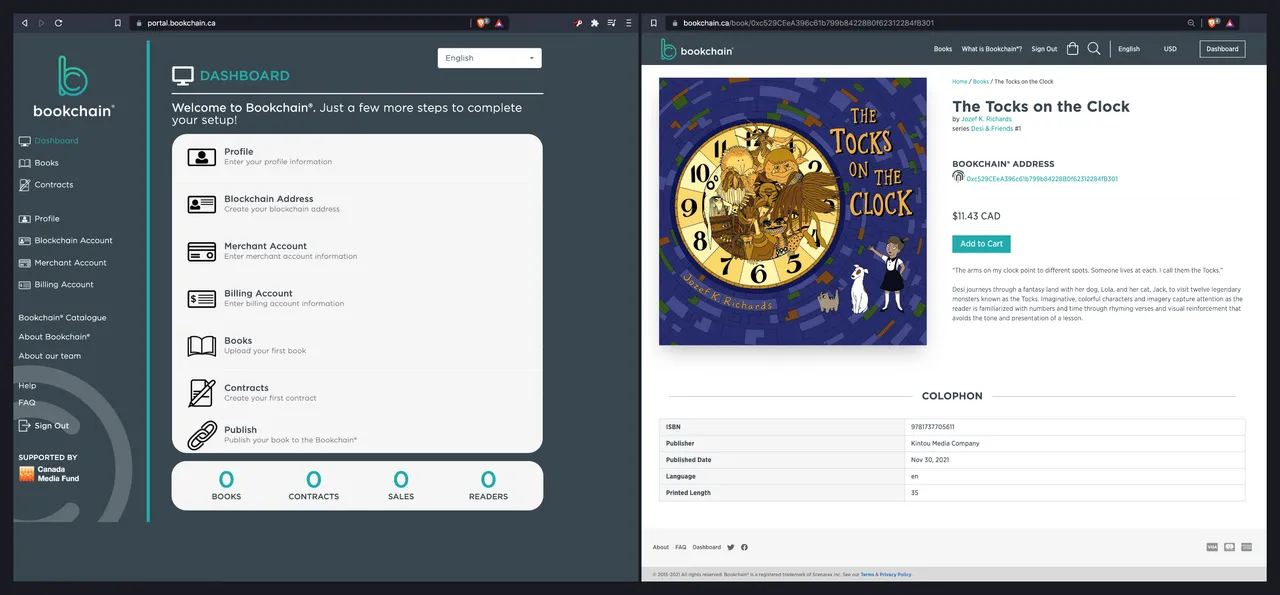
Task: Click the Books count of 0
Action: pyautogui.click(x=226, y=481)
